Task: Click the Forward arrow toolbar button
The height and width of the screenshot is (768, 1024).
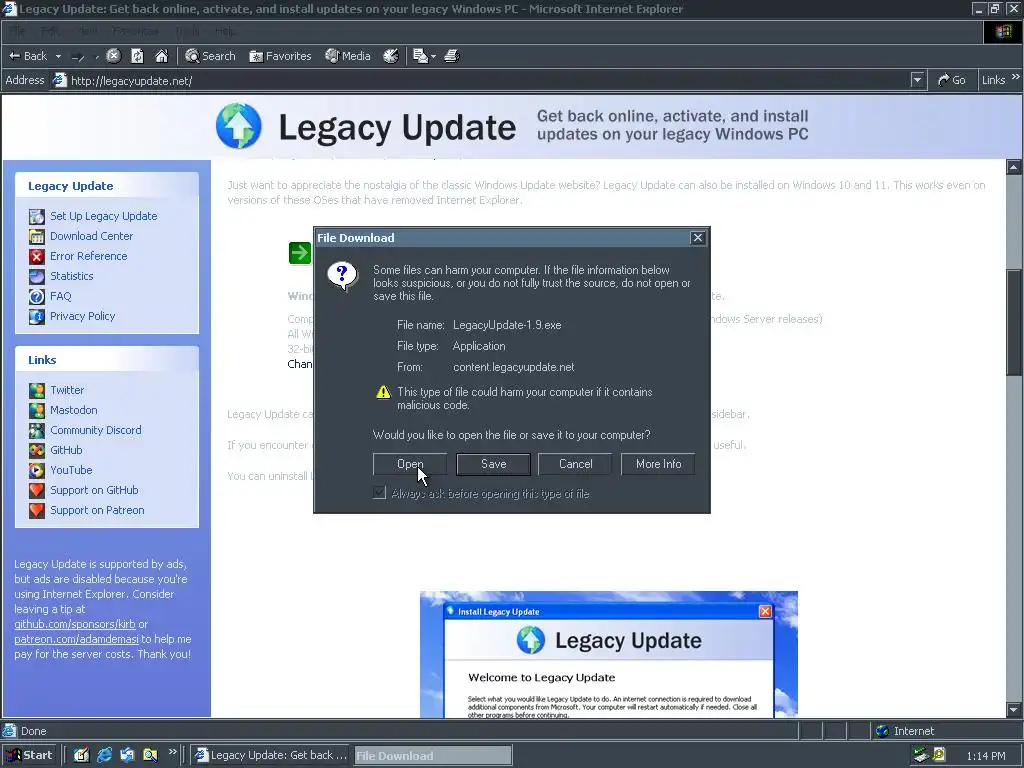Action: [x=78, y=56]
